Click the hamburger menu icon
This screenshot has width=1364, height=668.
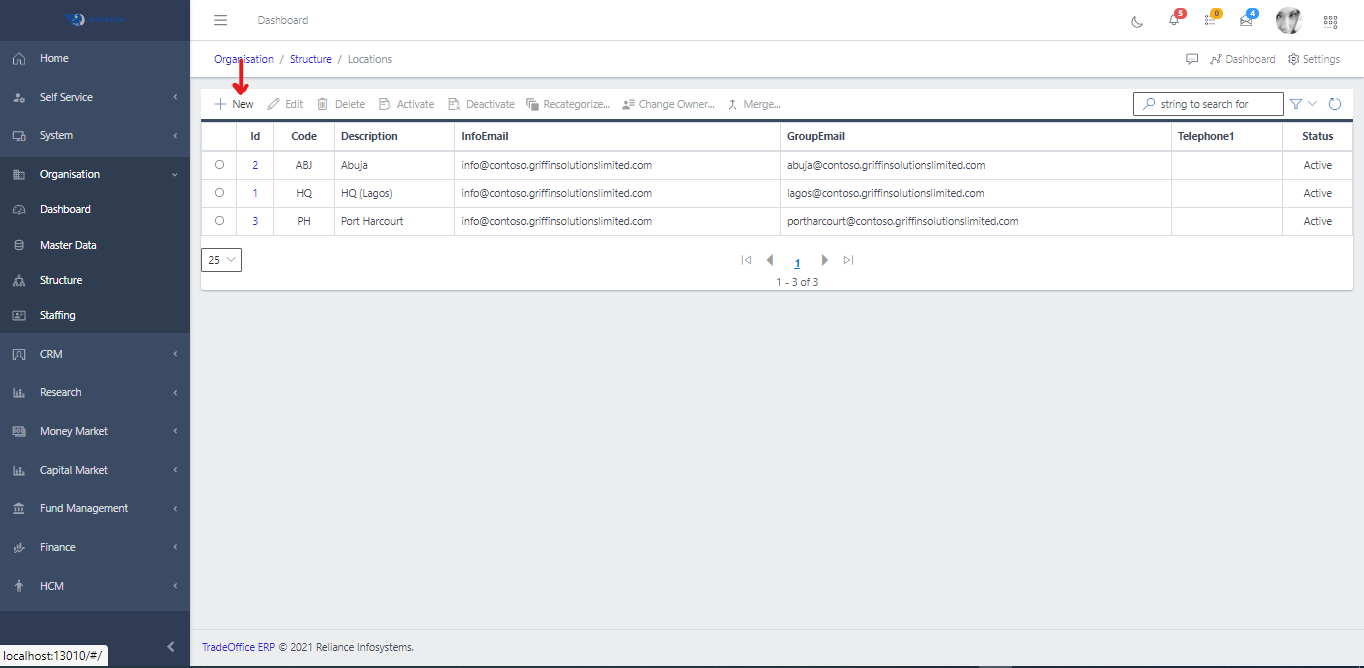[221, 20]
